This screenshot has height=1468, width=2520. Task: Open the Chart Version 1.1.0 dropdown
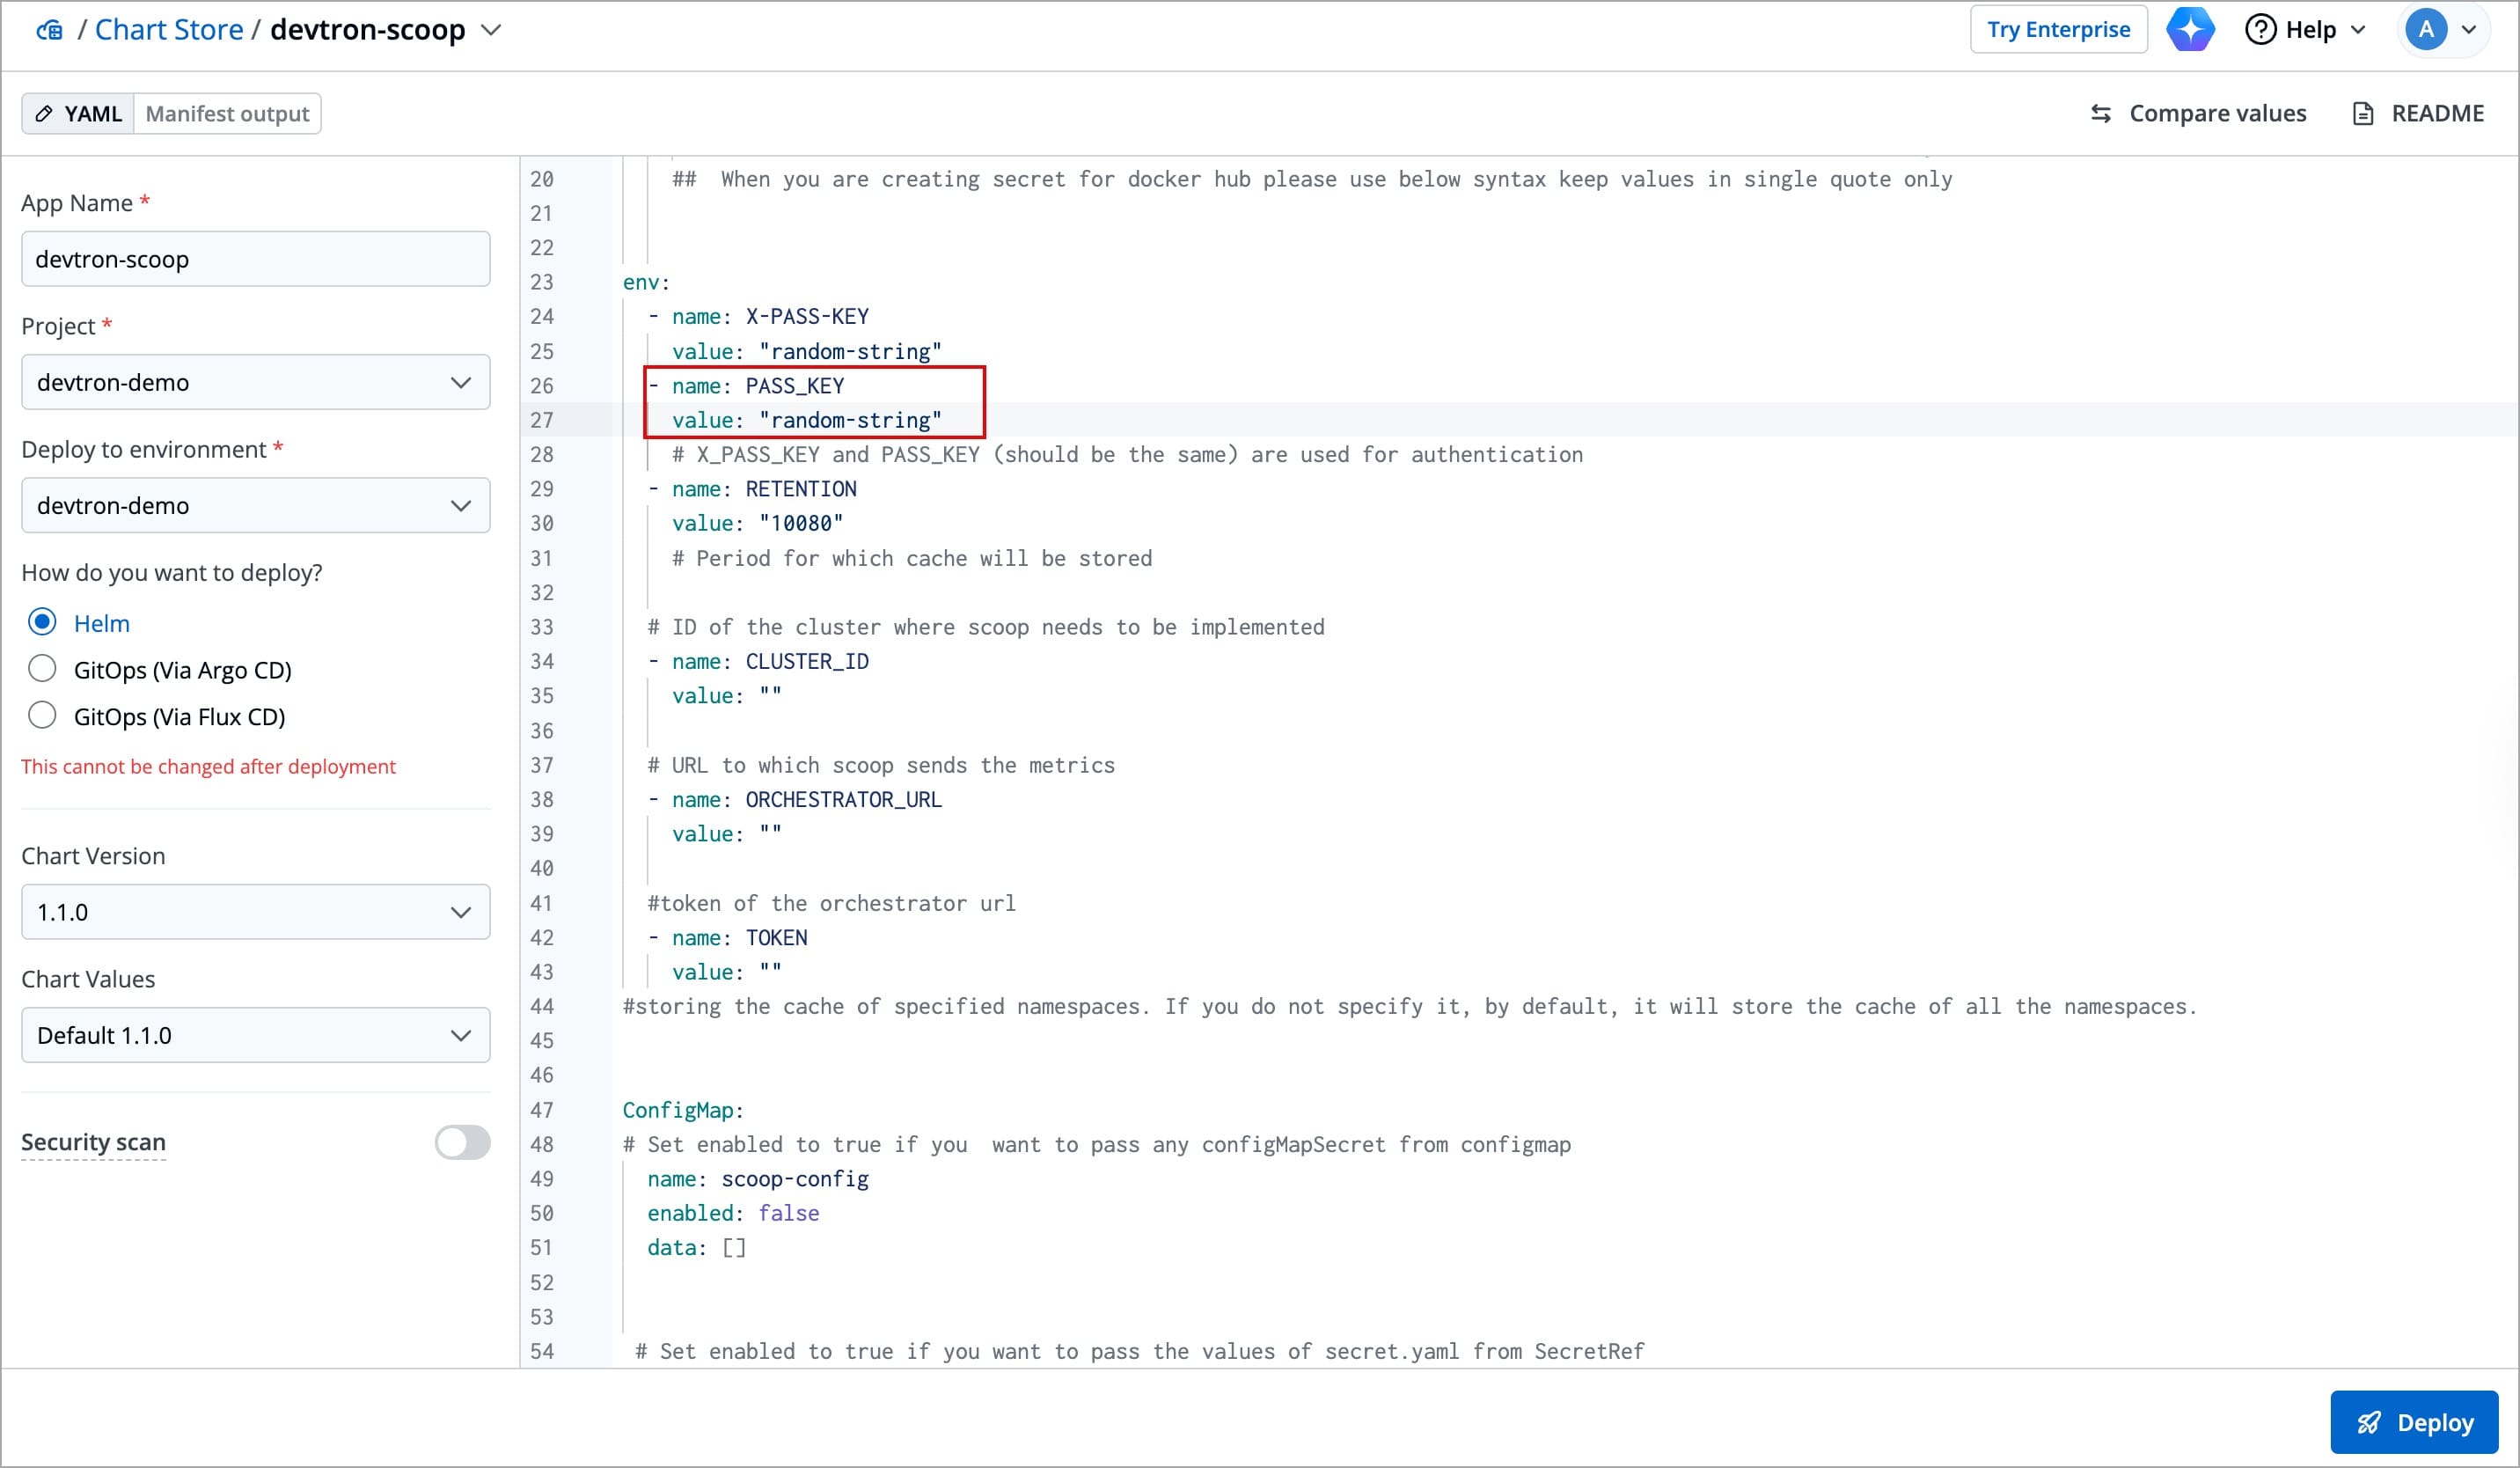coord(255,912)
